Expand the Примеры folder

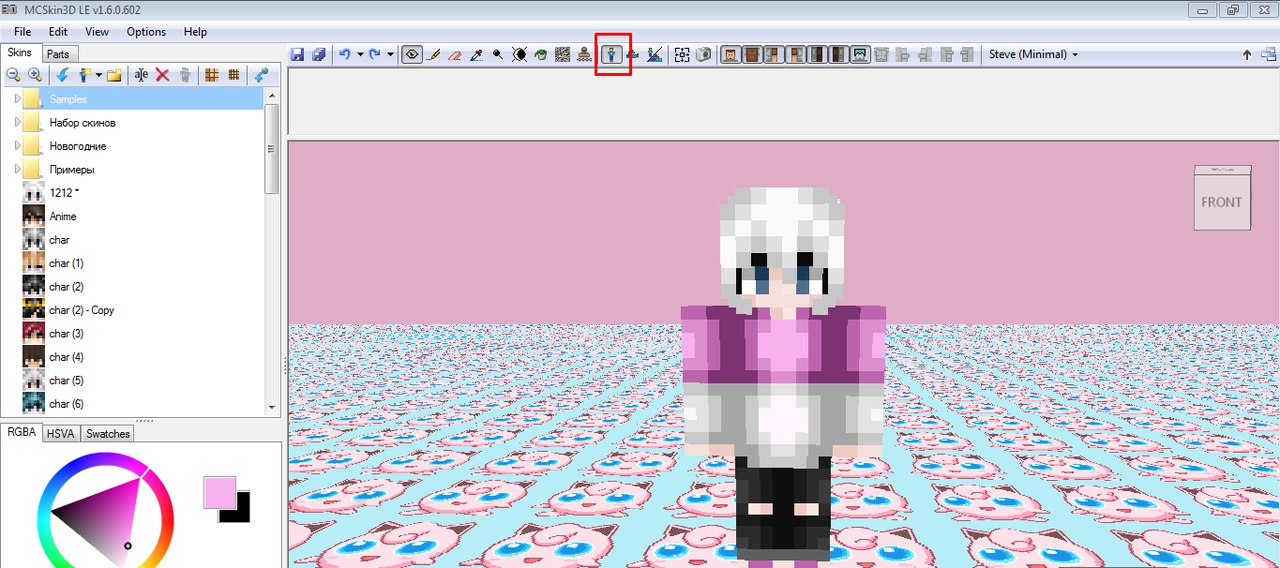click(17, 169)
